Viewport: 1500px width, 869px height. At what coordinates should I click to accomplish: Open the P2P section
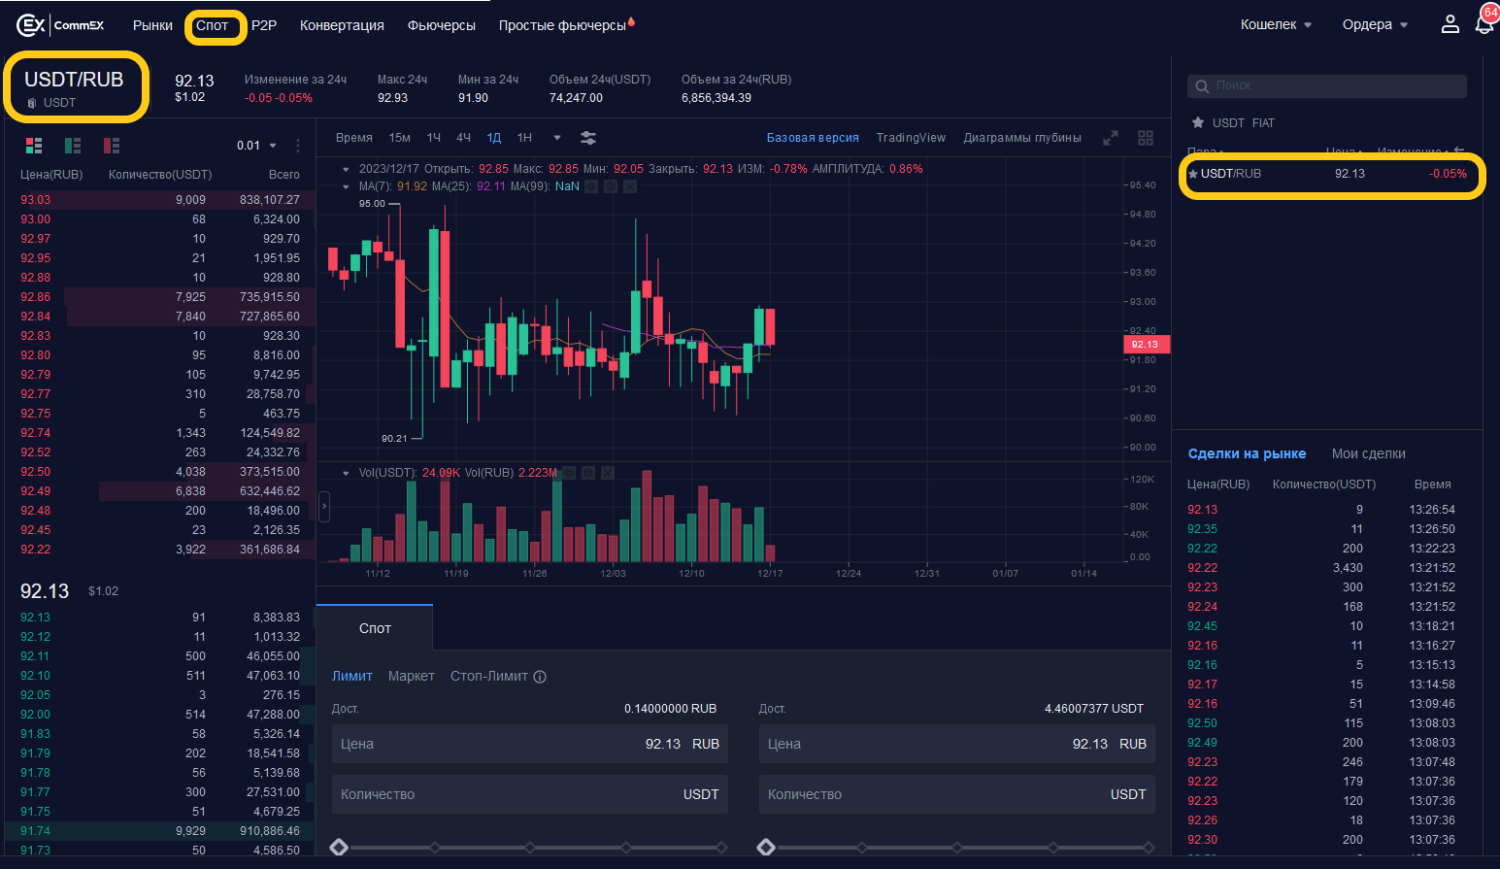pyautogui.click(x=264, y=25)
